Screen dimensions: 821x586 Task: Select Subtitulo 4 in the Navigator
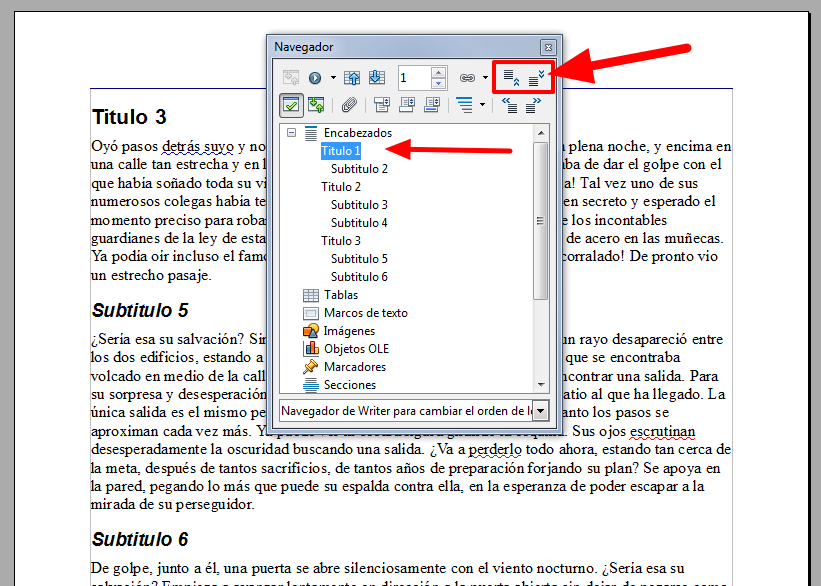[x=359, y=223]
